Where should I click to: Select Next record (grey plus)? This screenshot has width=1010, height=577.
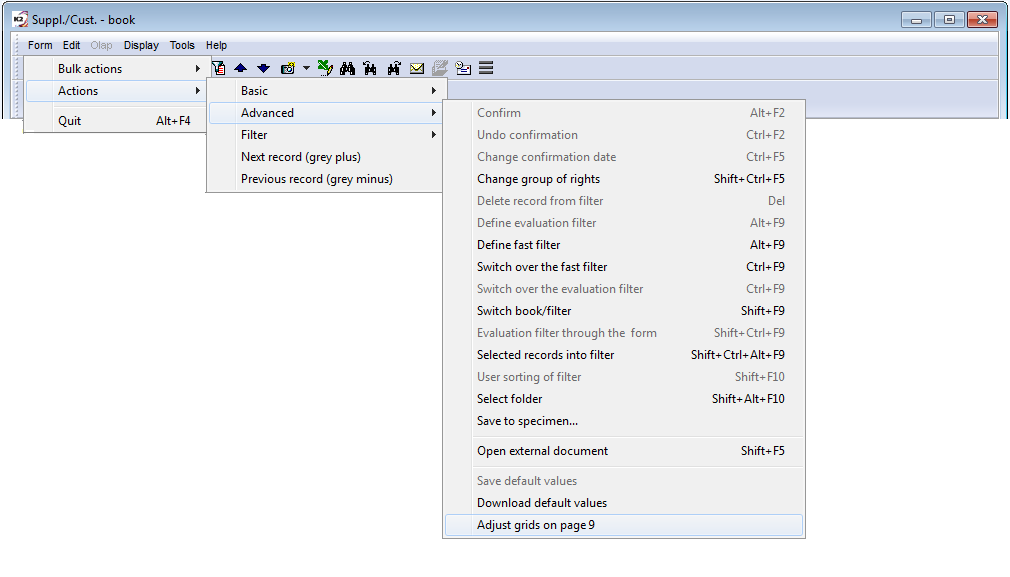(x=325, y=156)
